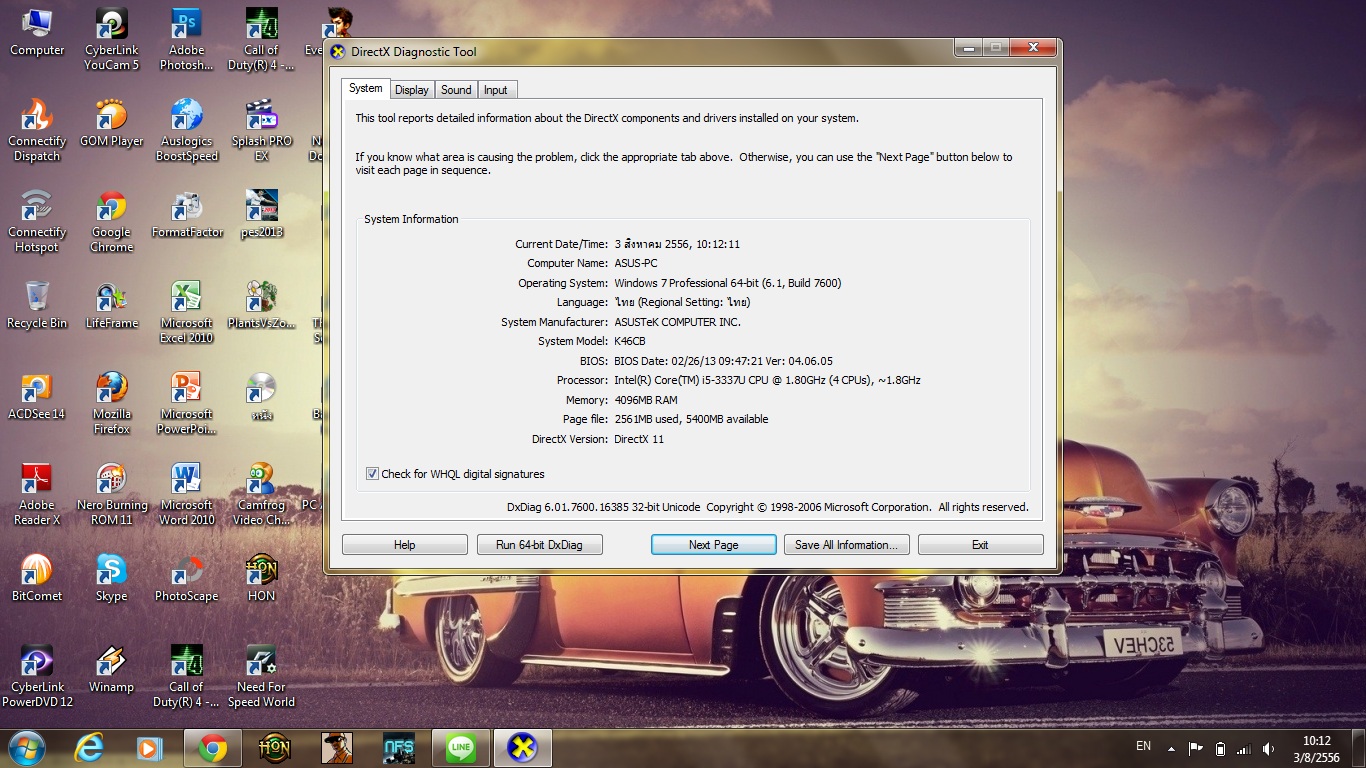Click the ASUSTeK COMPUTER INC. manufacturer value

pyautogui.click(x=678, y=322)
